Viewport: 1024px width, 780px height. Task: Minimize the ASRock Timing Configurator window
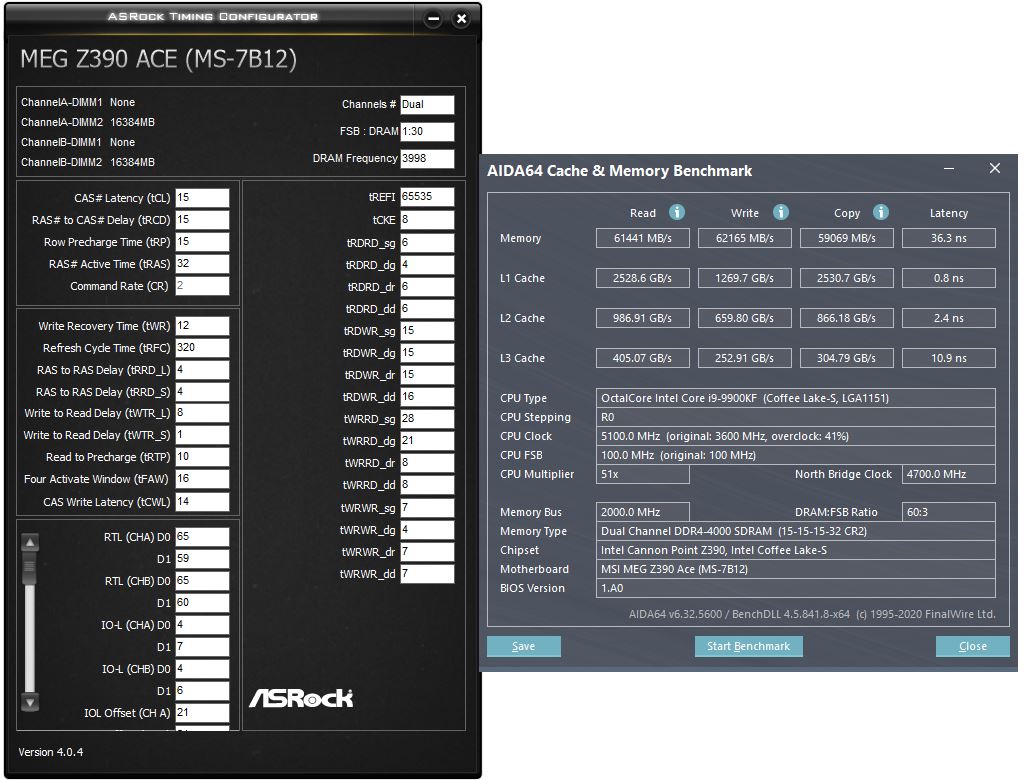click(433, 19)
